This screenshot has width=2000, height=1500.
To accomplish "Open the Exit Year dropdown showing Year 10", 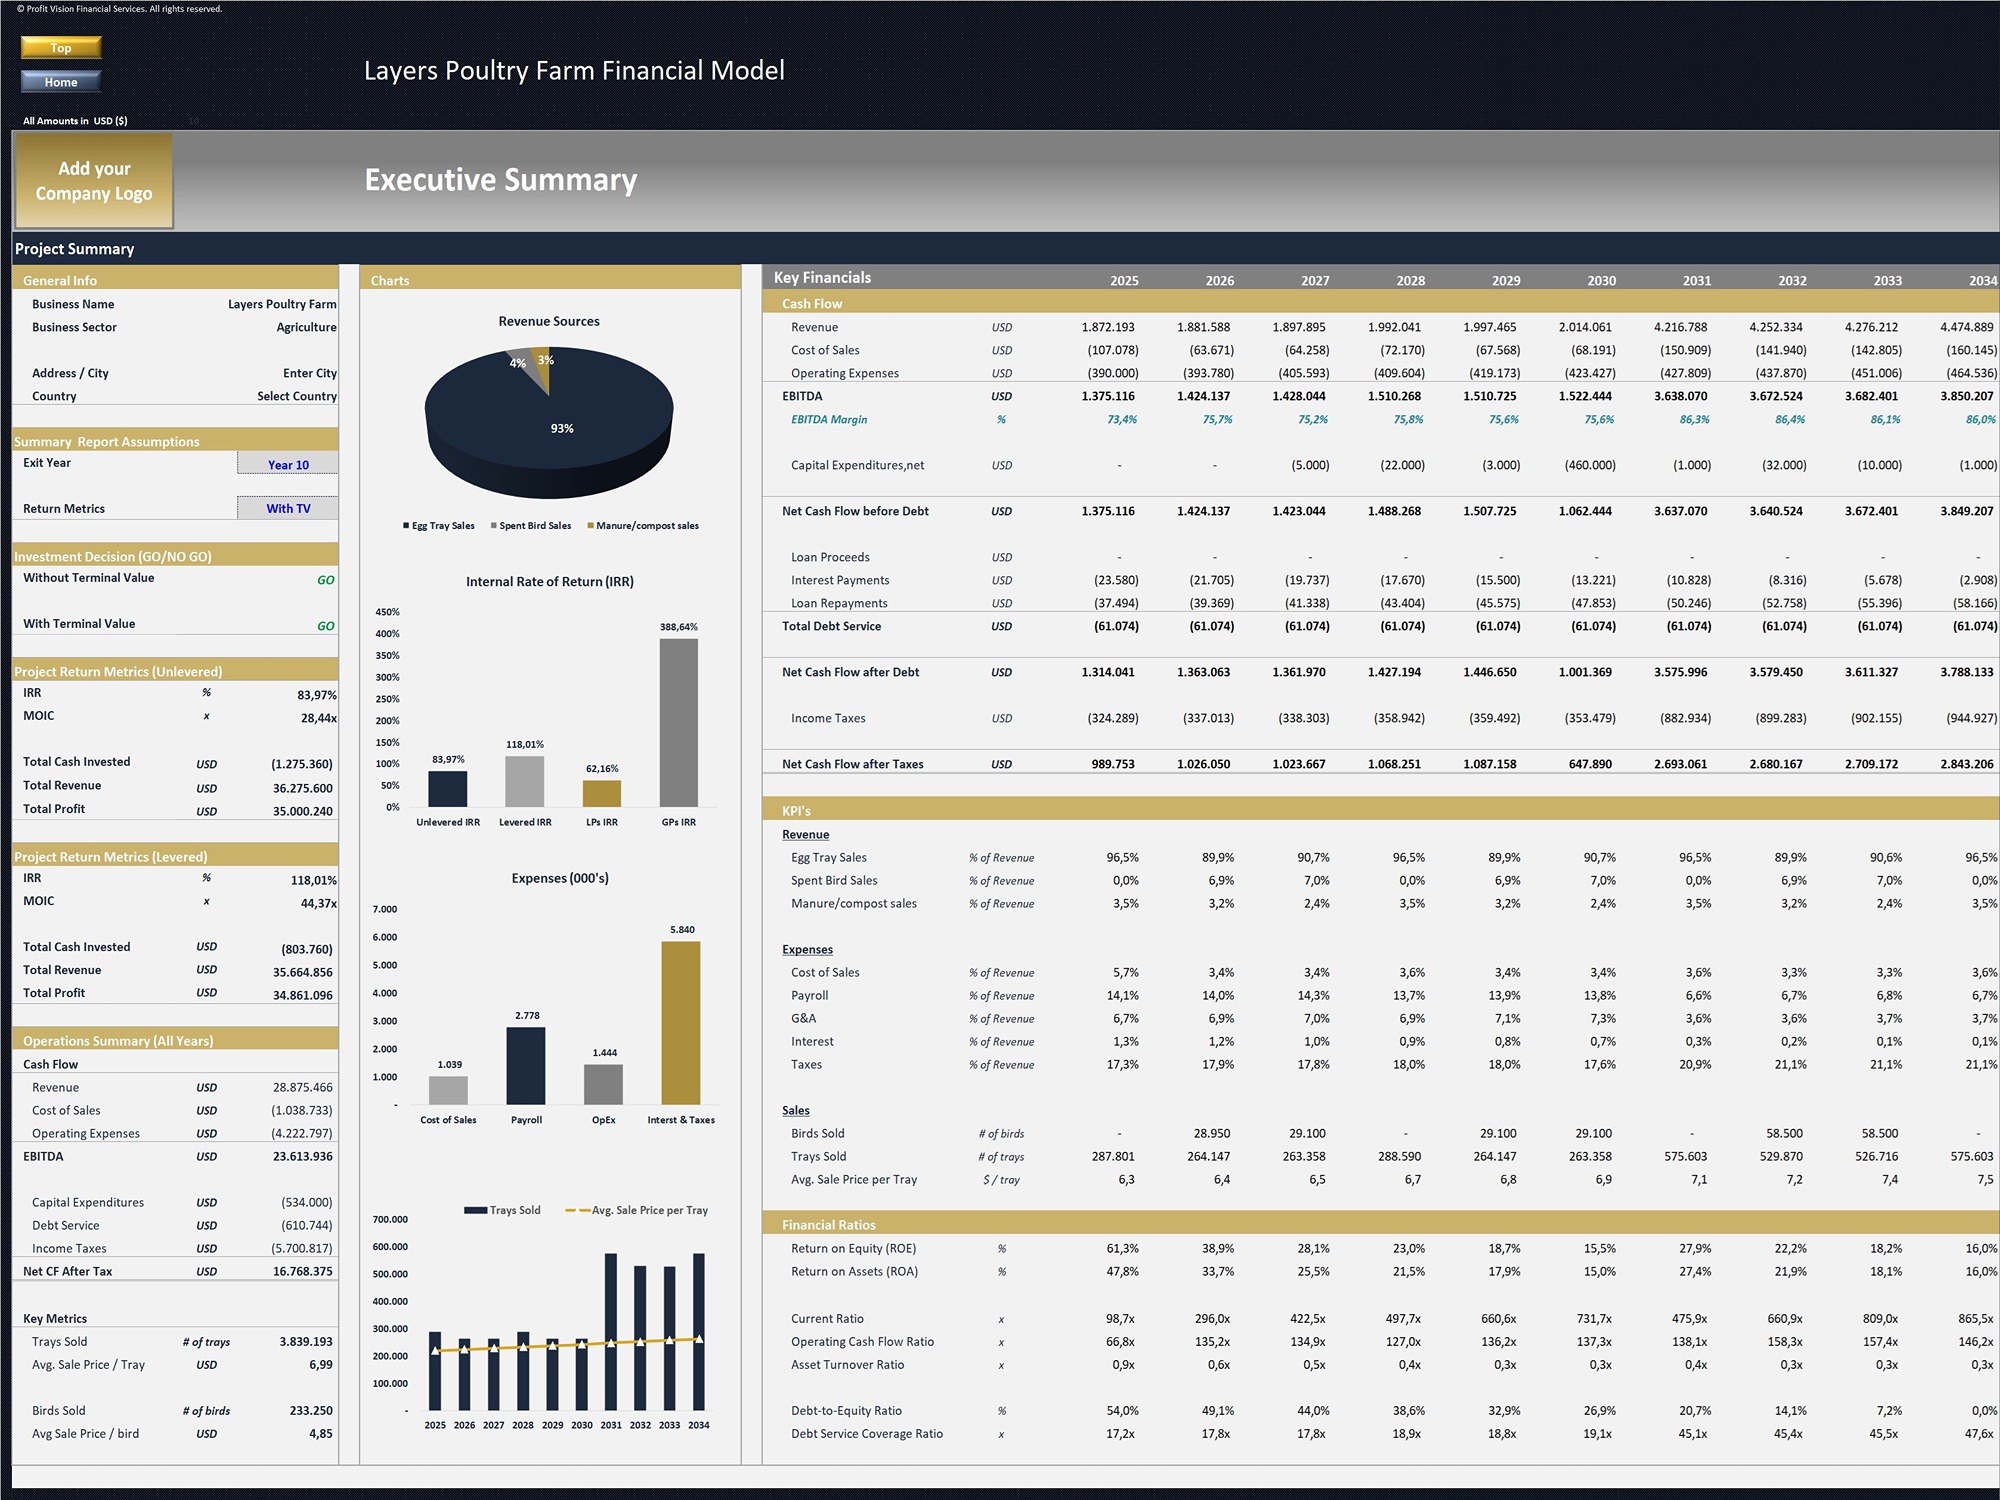I will point(288,464).
